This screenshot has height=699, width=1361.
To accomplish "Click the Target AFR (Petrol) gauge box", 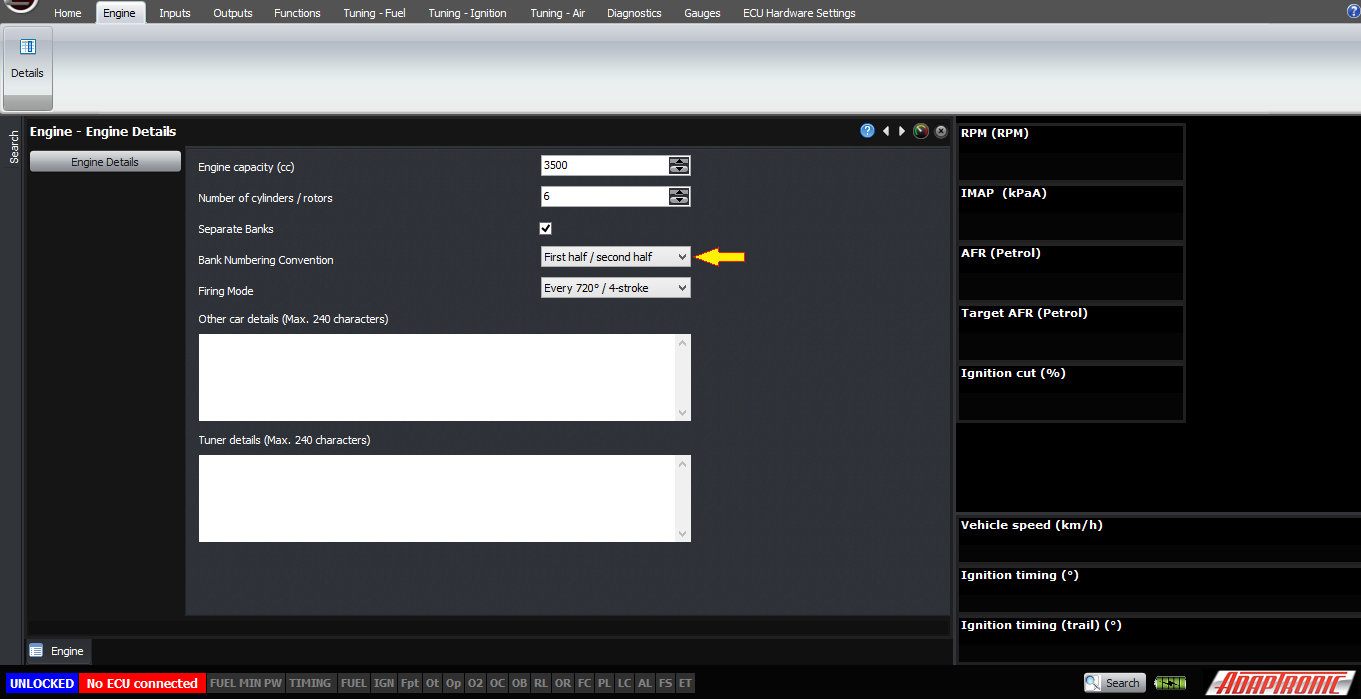I will click(1071, 332).
